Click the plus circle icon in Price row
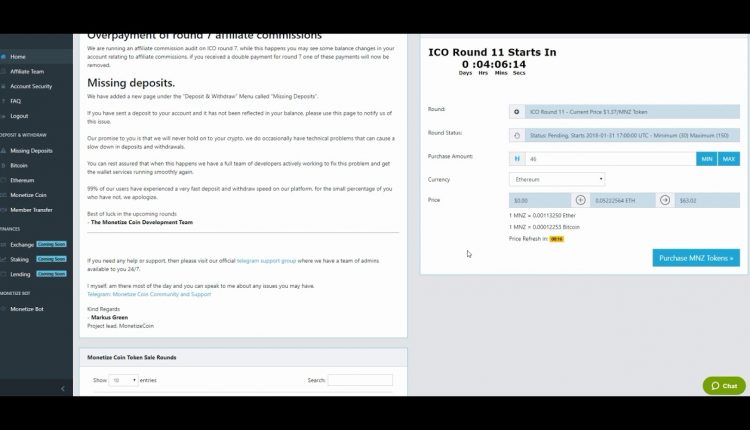This screenshot has height=430, width=750. point(580,200)
